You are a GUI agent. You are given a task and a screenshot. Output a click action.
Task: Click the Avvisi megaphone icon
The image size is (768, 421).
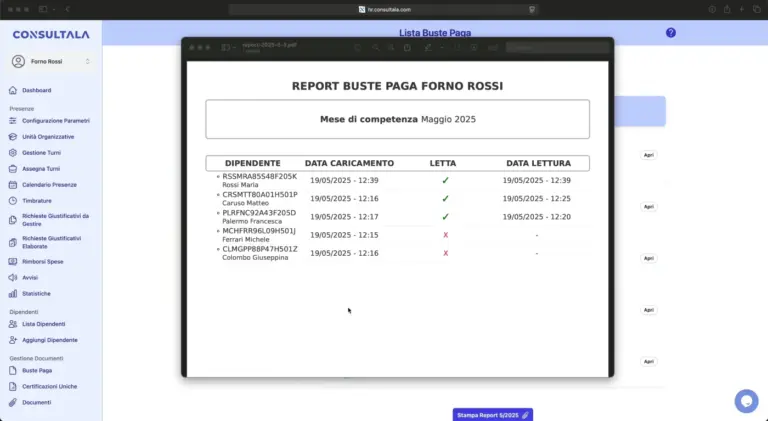coord(13,278)
